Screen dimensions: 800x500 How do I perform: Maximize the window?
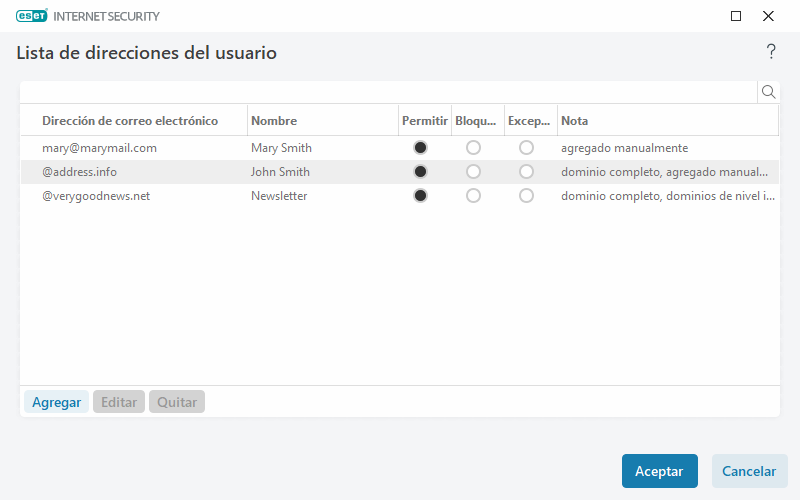(736, 16)
